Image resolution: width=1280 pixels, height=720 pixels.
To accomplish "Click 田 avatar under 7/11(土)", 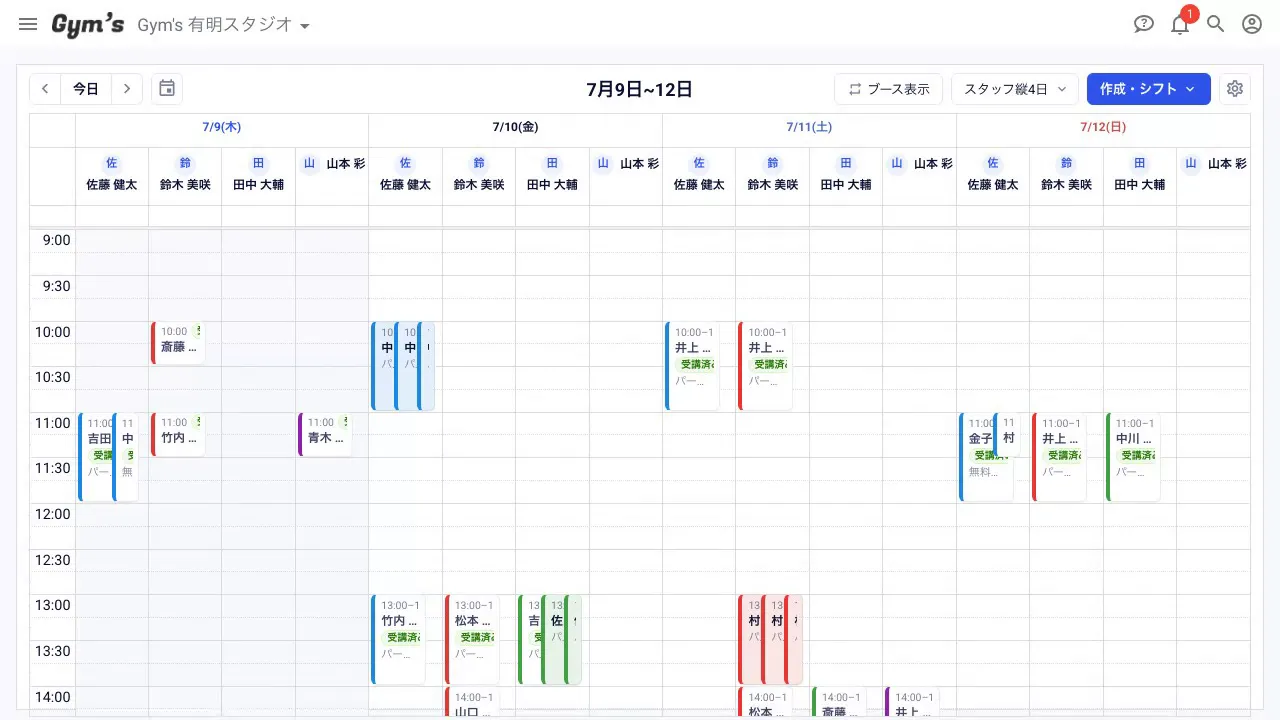I will 846,163.
